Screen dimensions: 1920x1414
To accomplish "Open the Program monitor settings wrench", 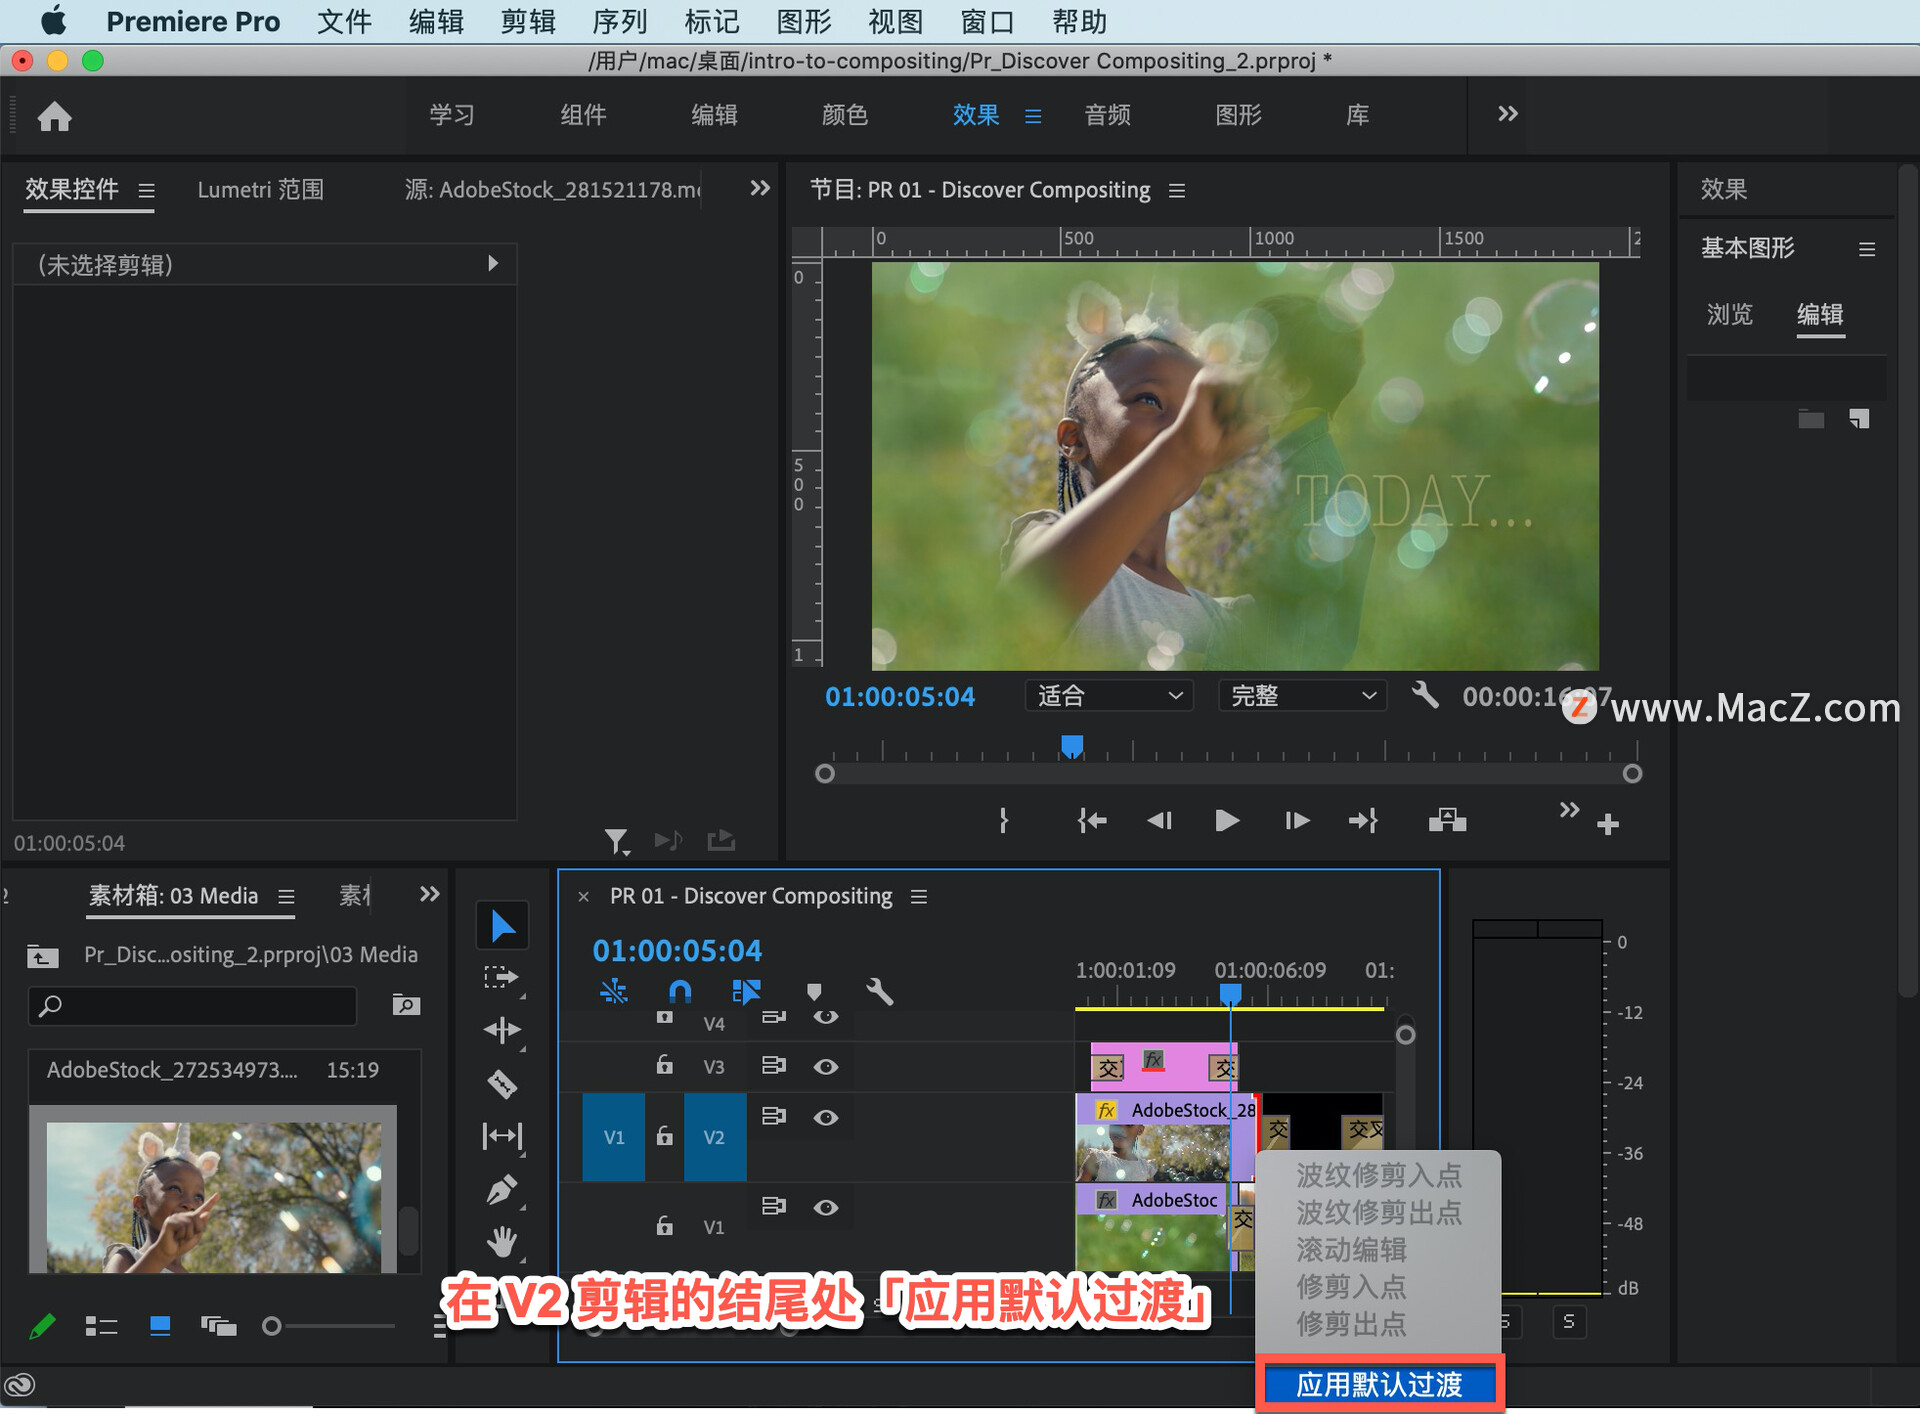I will tap(1425, 695).
